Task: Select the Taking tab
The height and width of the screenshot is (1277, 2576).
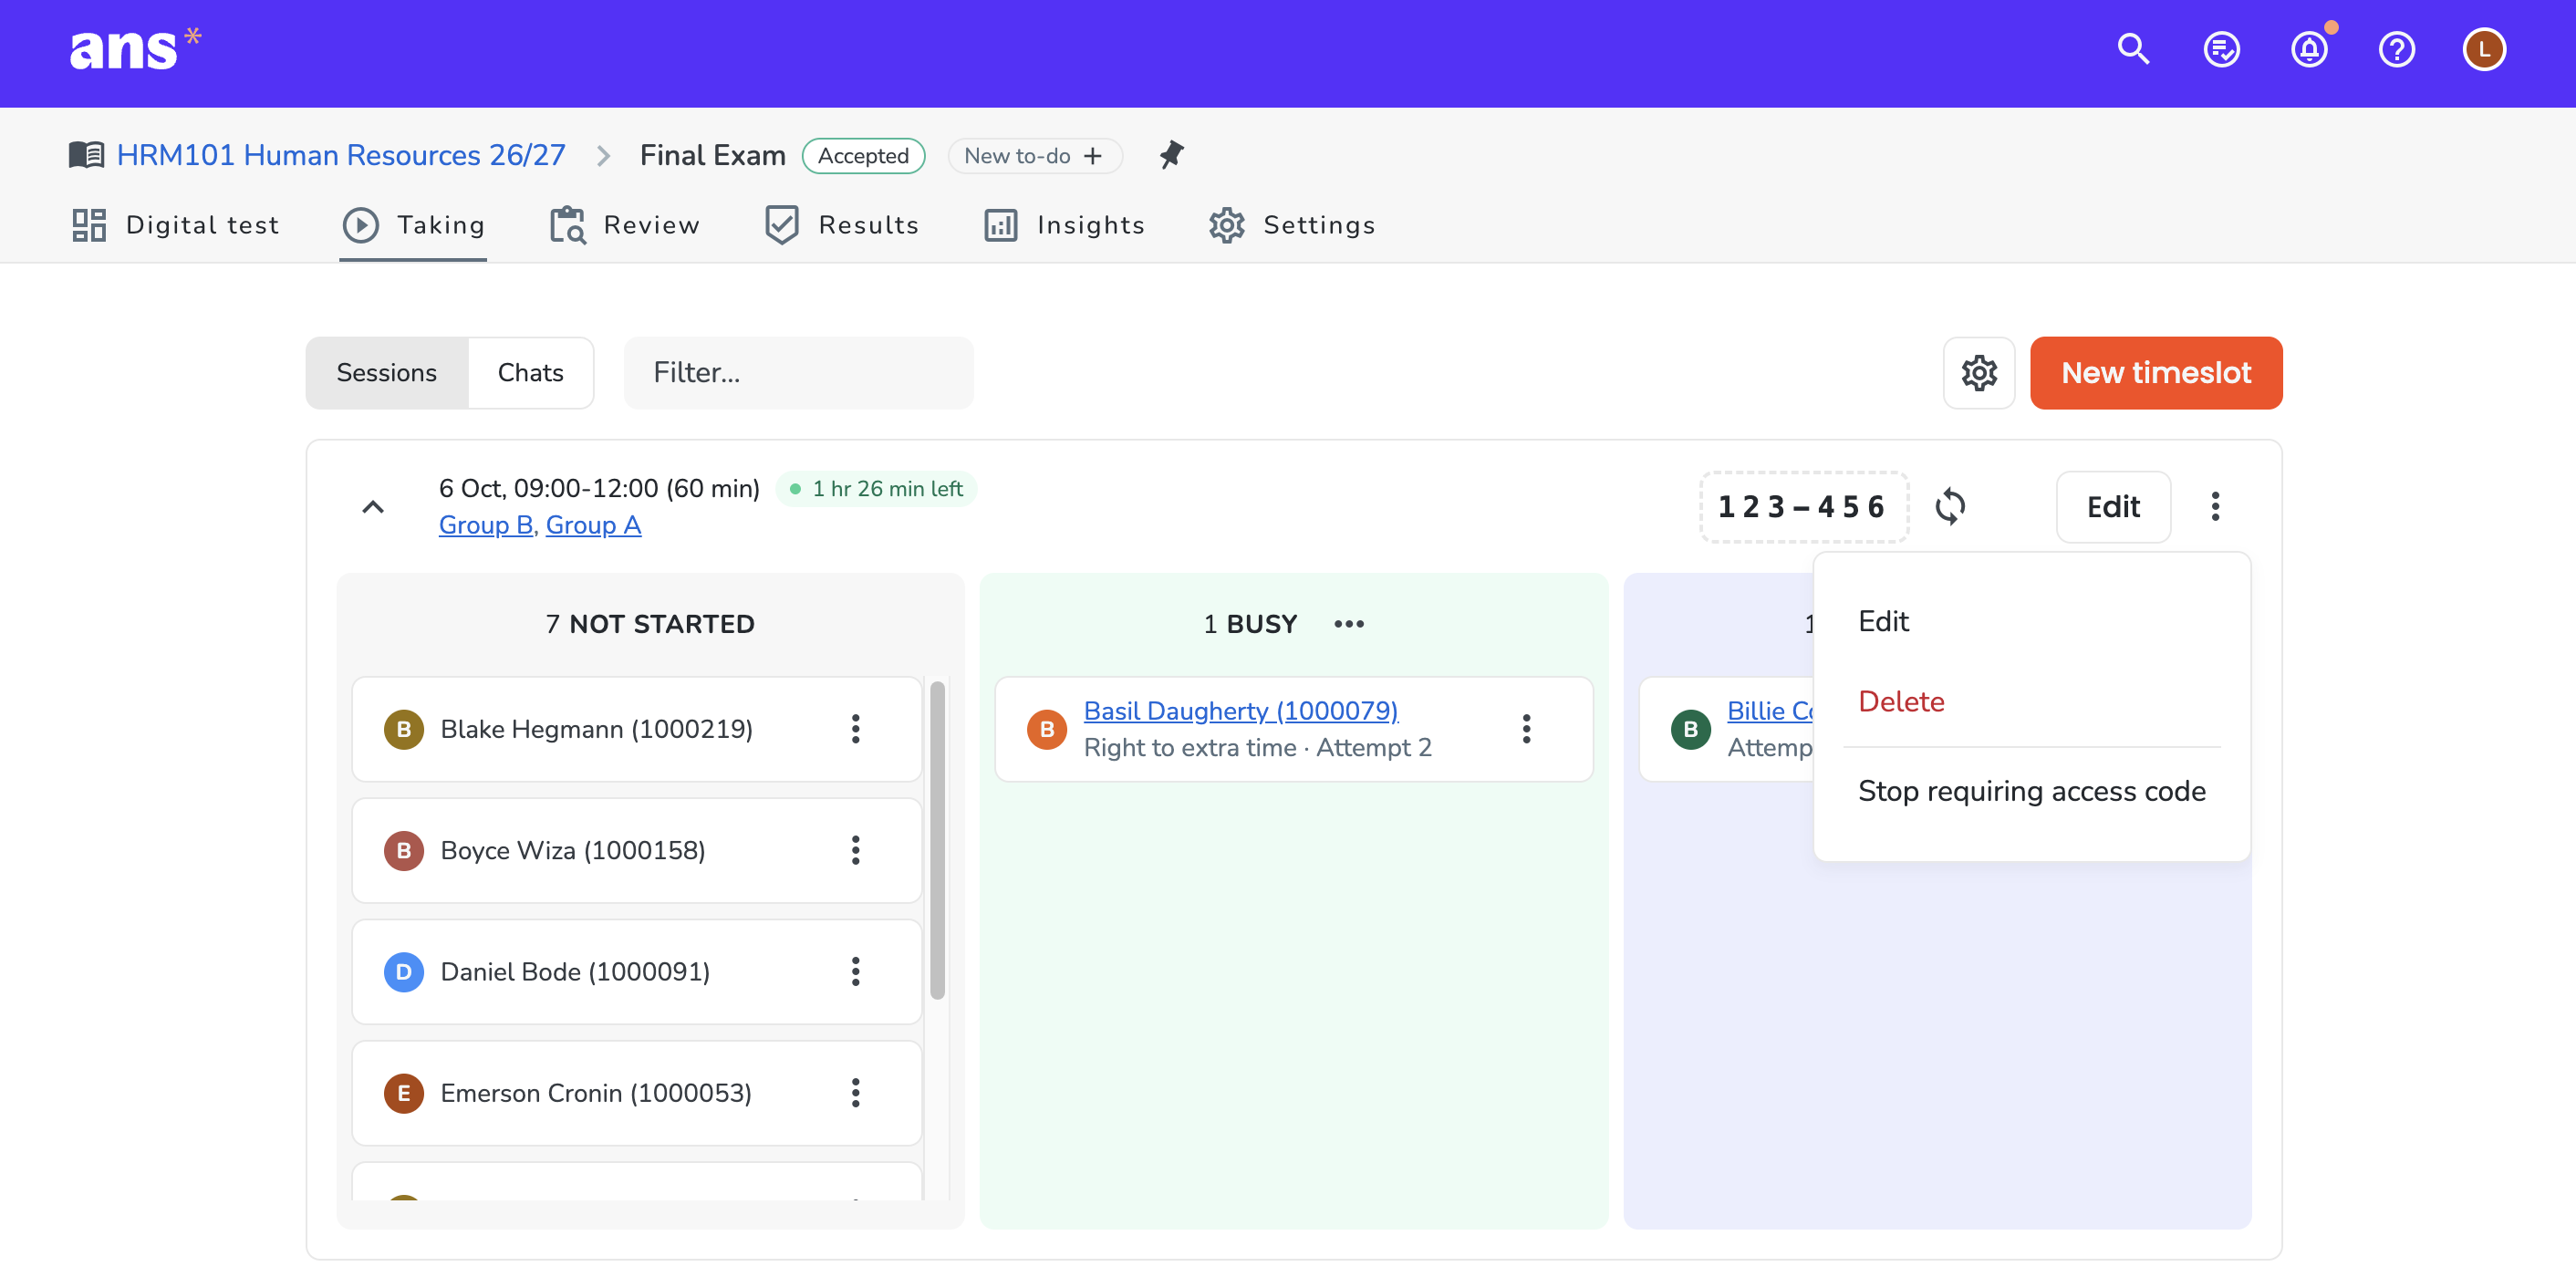Action: [x=413, y=225]
